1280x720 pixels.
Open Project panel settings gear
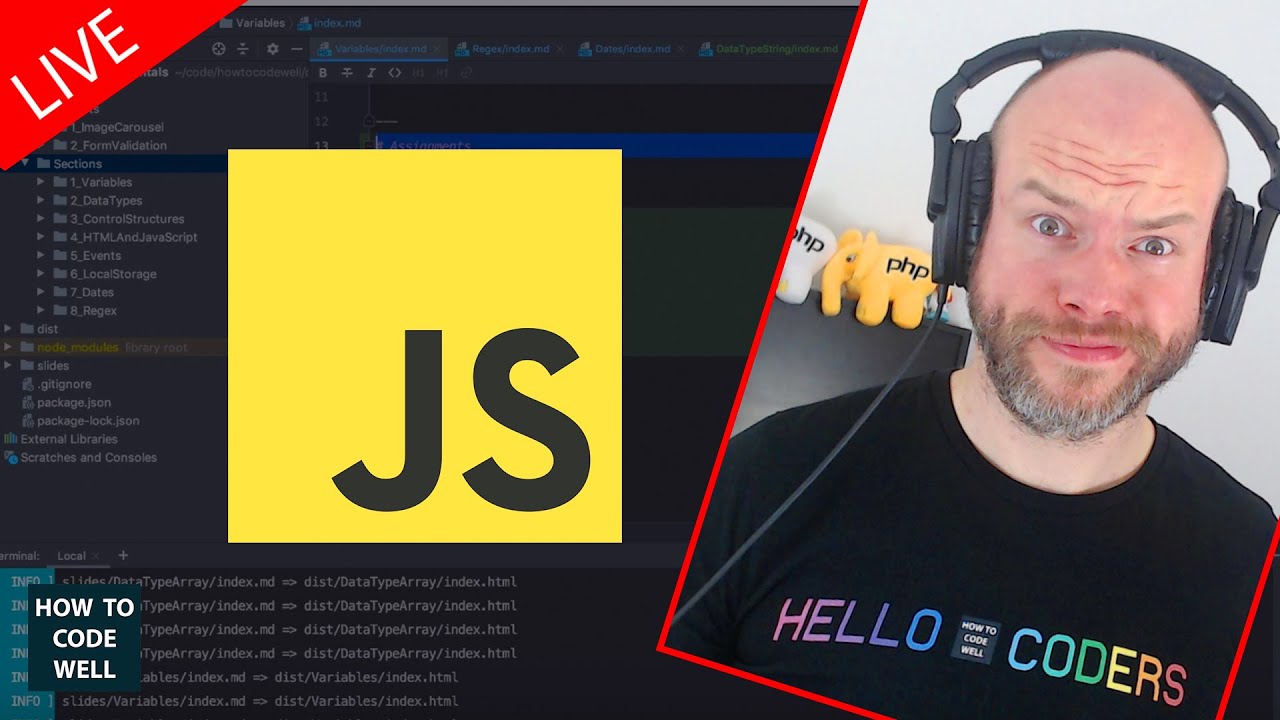pos(271,48)
